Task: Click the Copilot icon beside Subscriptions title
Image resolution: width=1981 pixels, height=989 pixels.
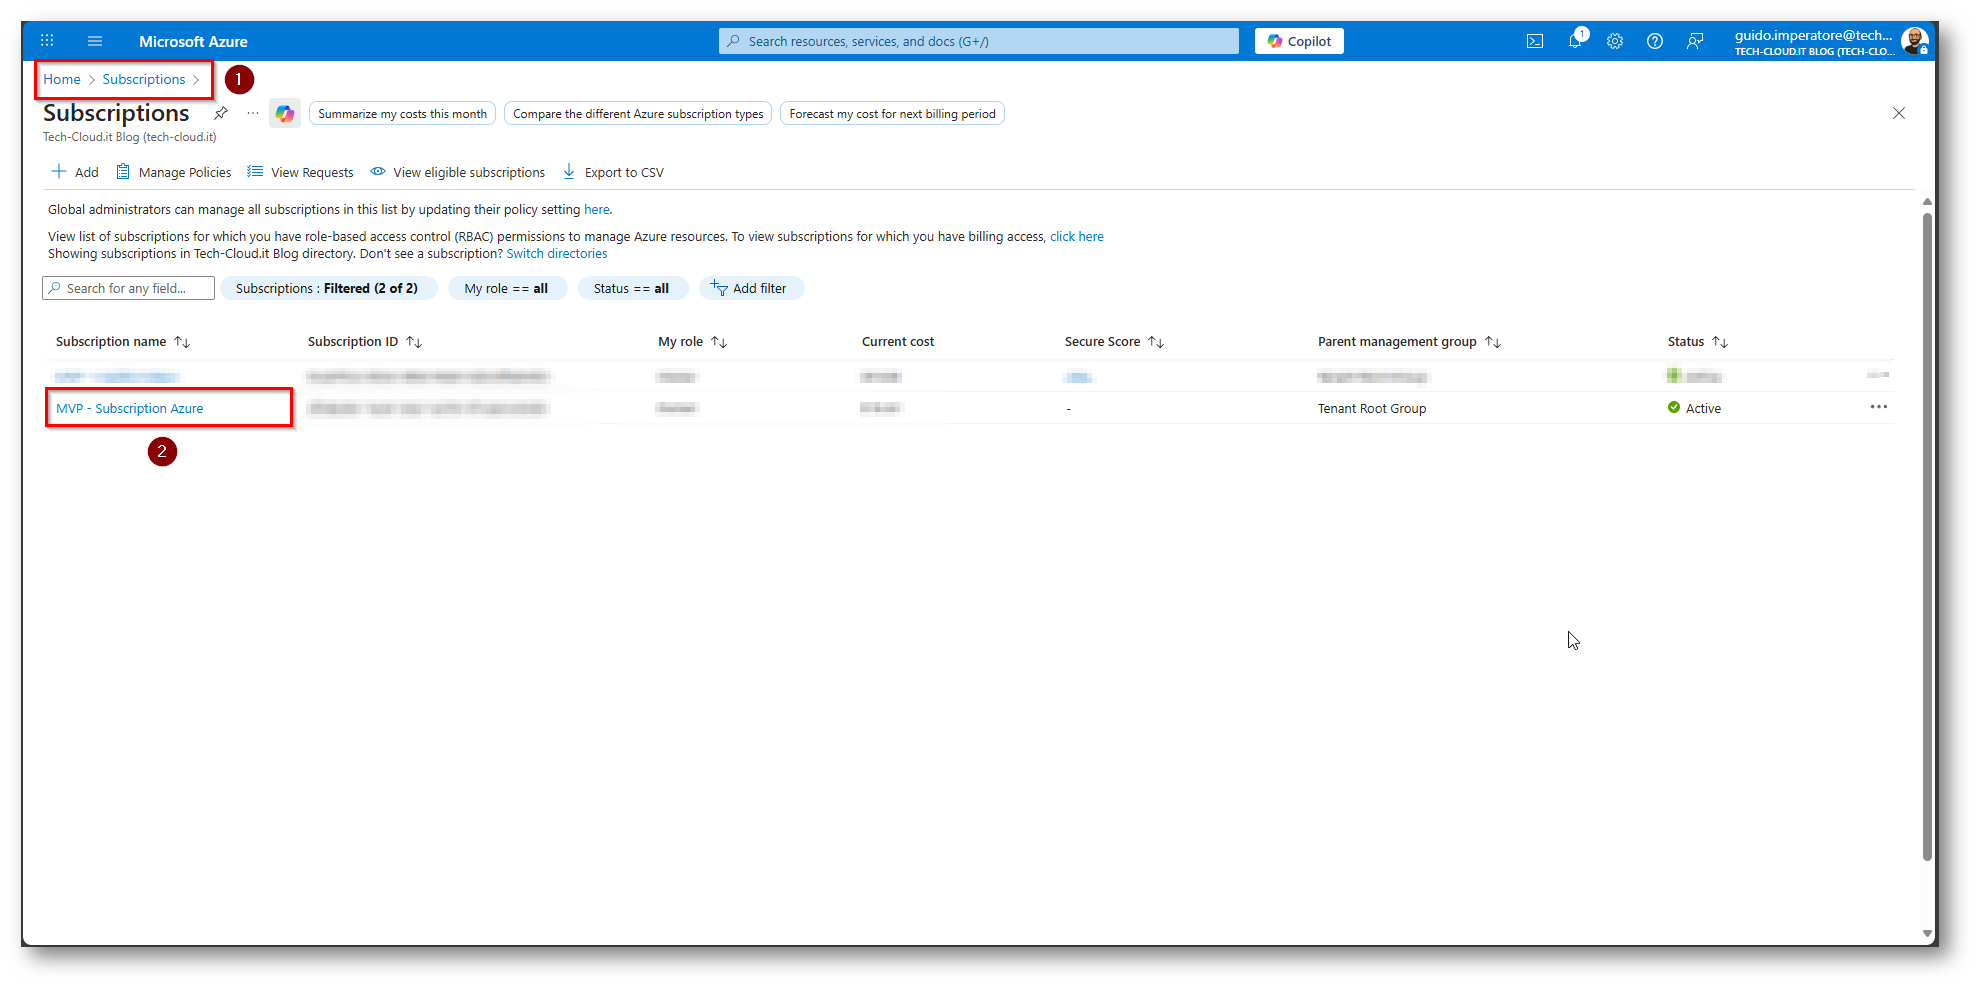Action: pos(285,114)
